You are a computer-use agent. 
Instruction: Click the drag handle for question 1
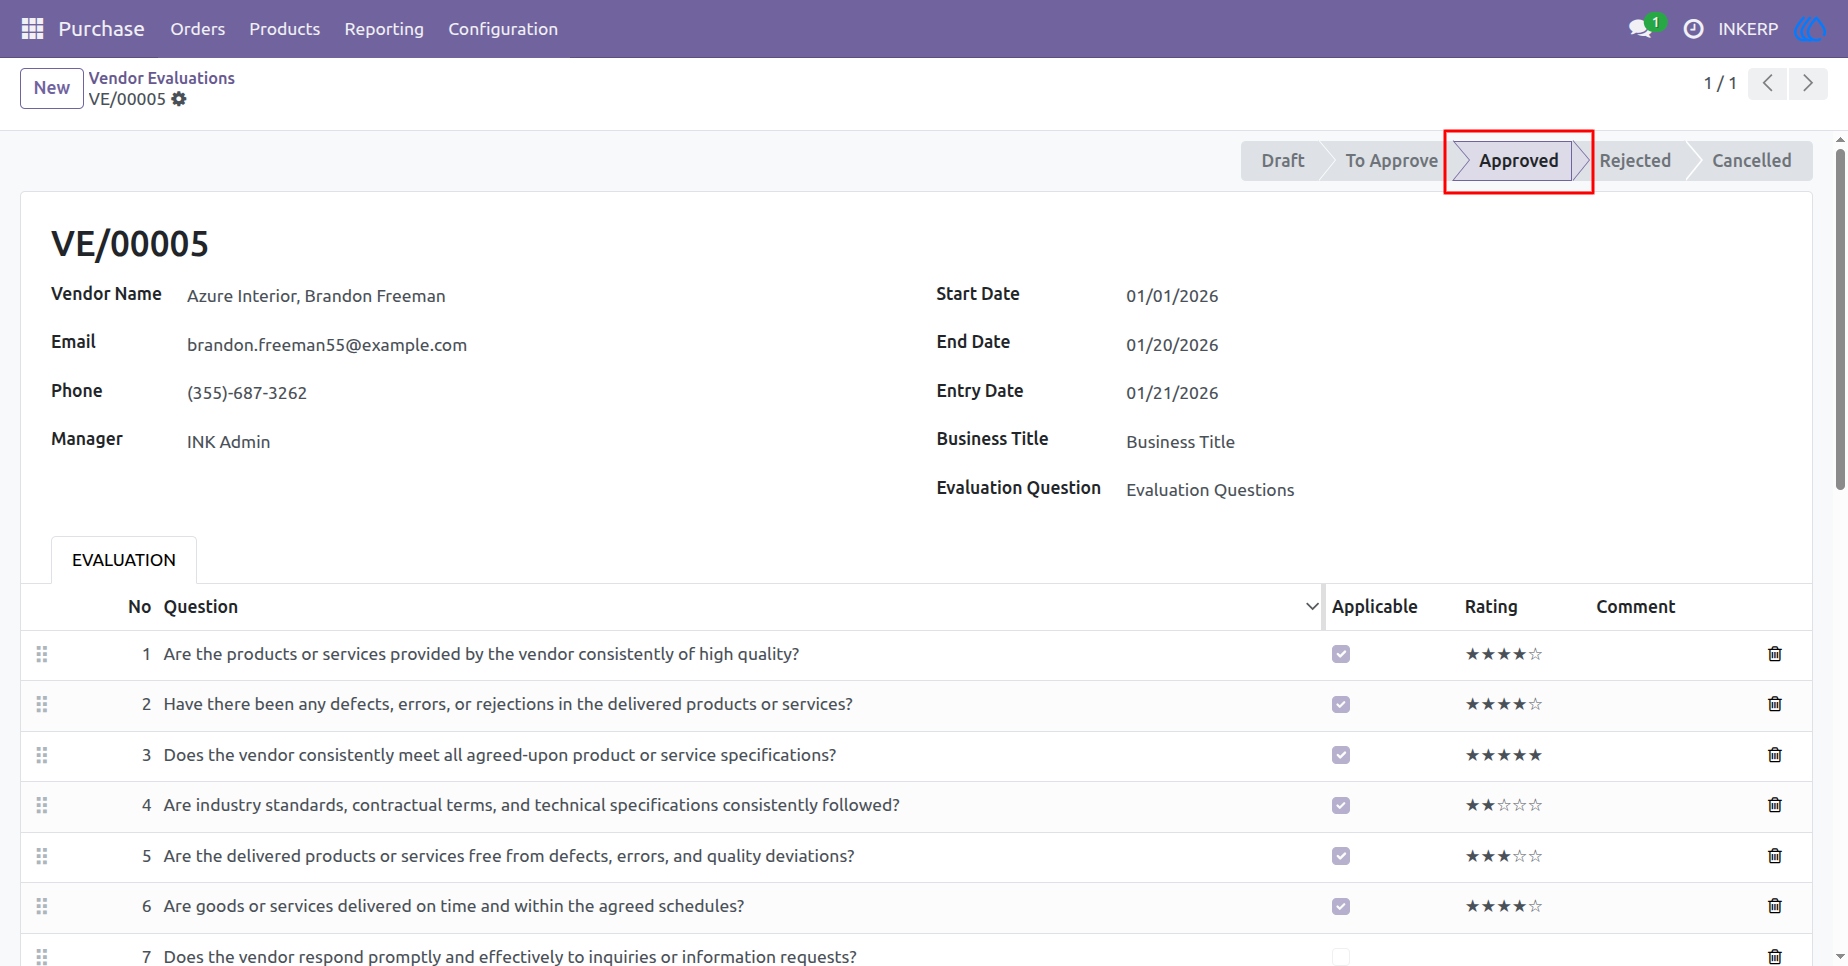(42, 654)
